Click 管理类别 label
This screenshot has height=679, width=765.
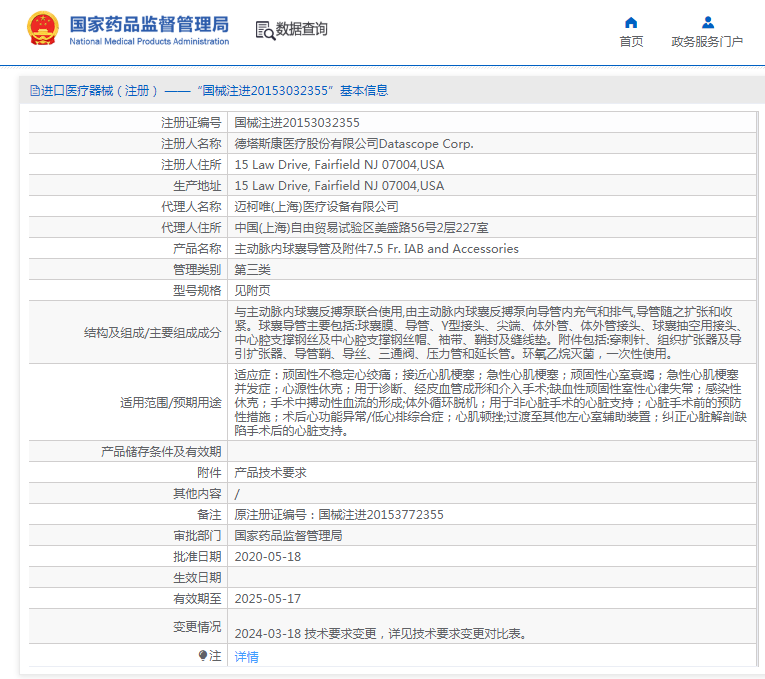click(x=197, y=270)
